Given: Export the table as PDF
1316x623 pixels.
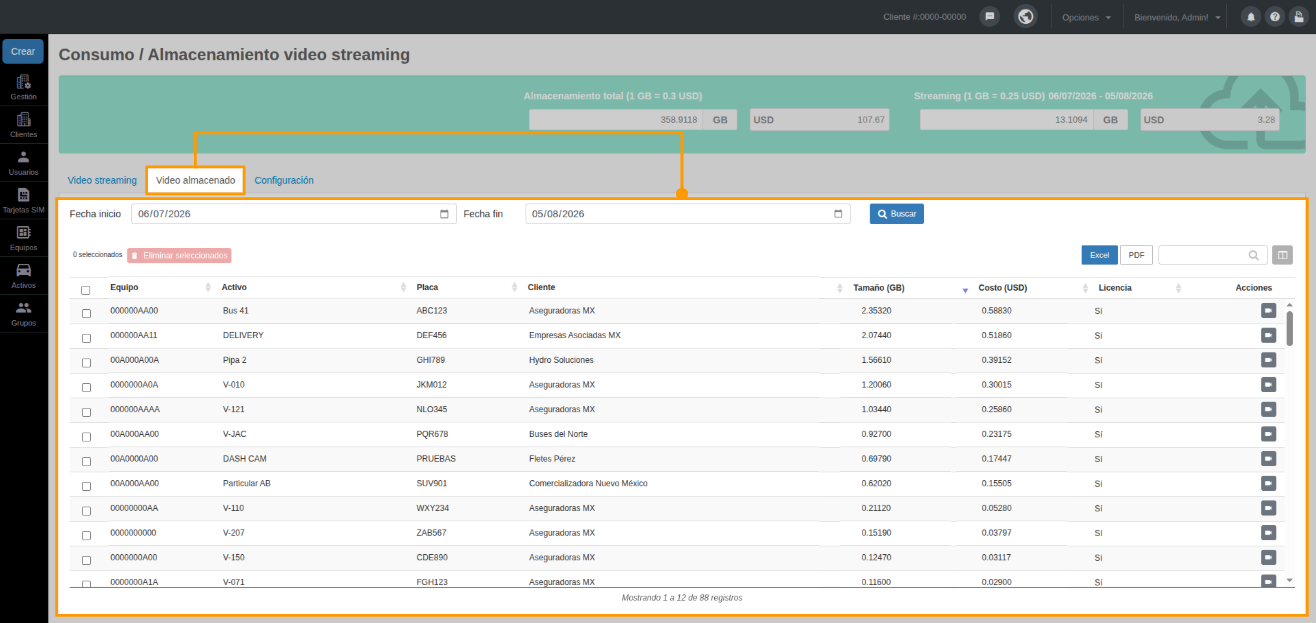Looking at the screenshot, I should [1136, 255].
